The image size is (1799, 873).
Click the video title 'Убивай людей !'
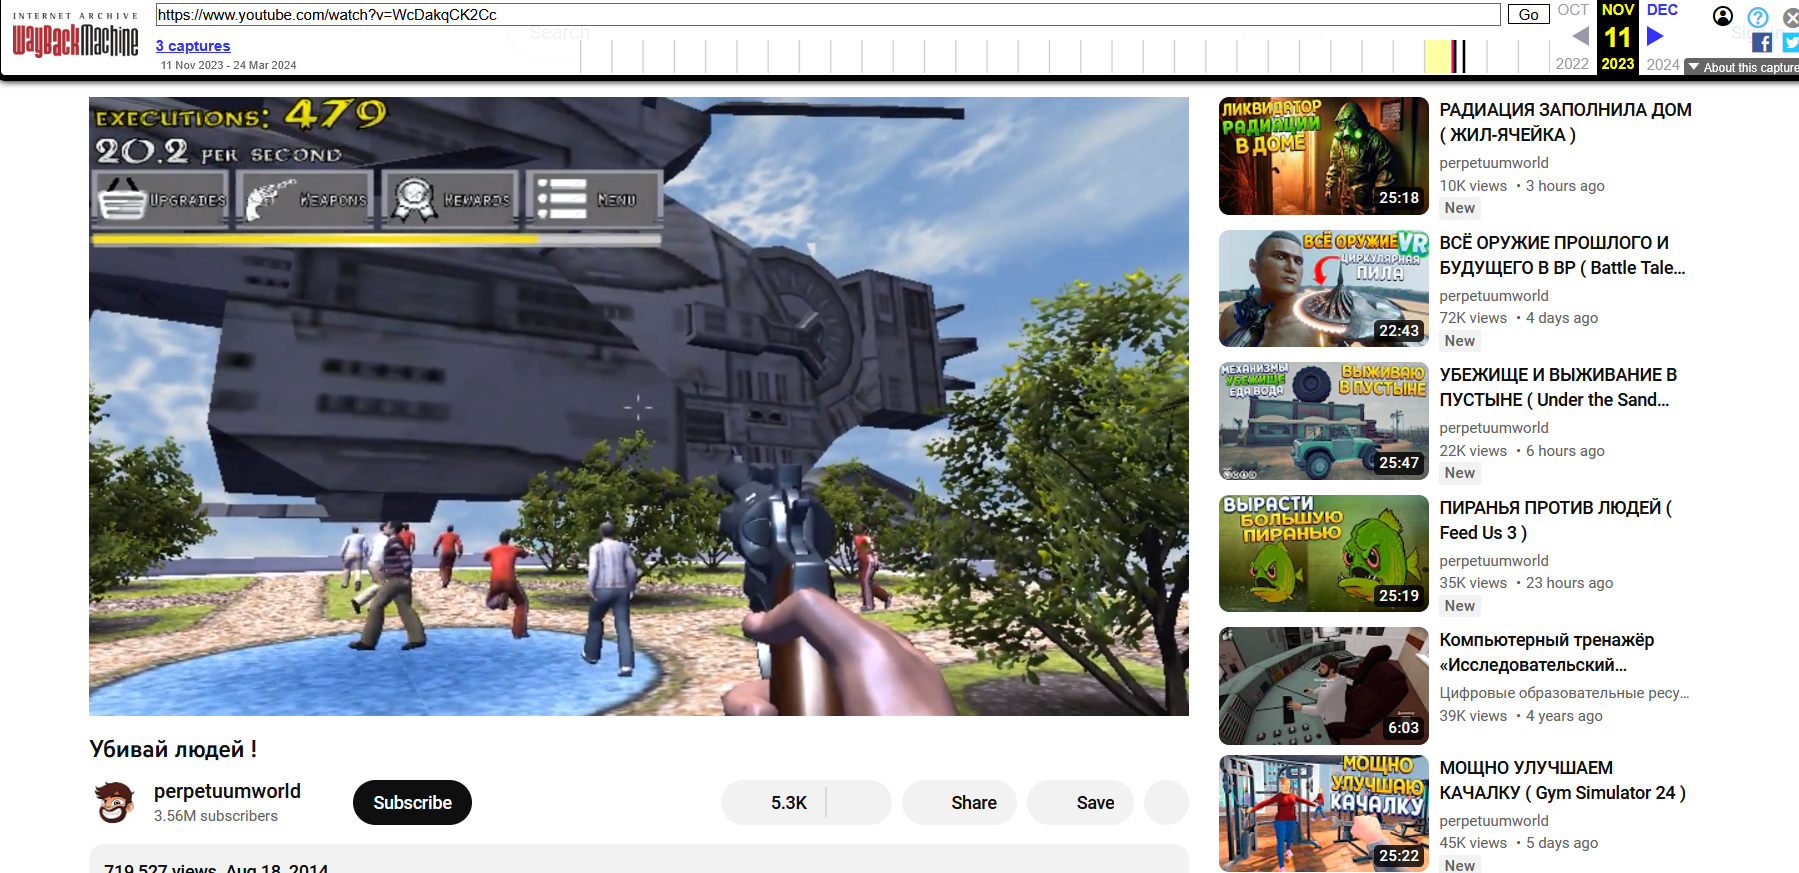tap(173, 749)
